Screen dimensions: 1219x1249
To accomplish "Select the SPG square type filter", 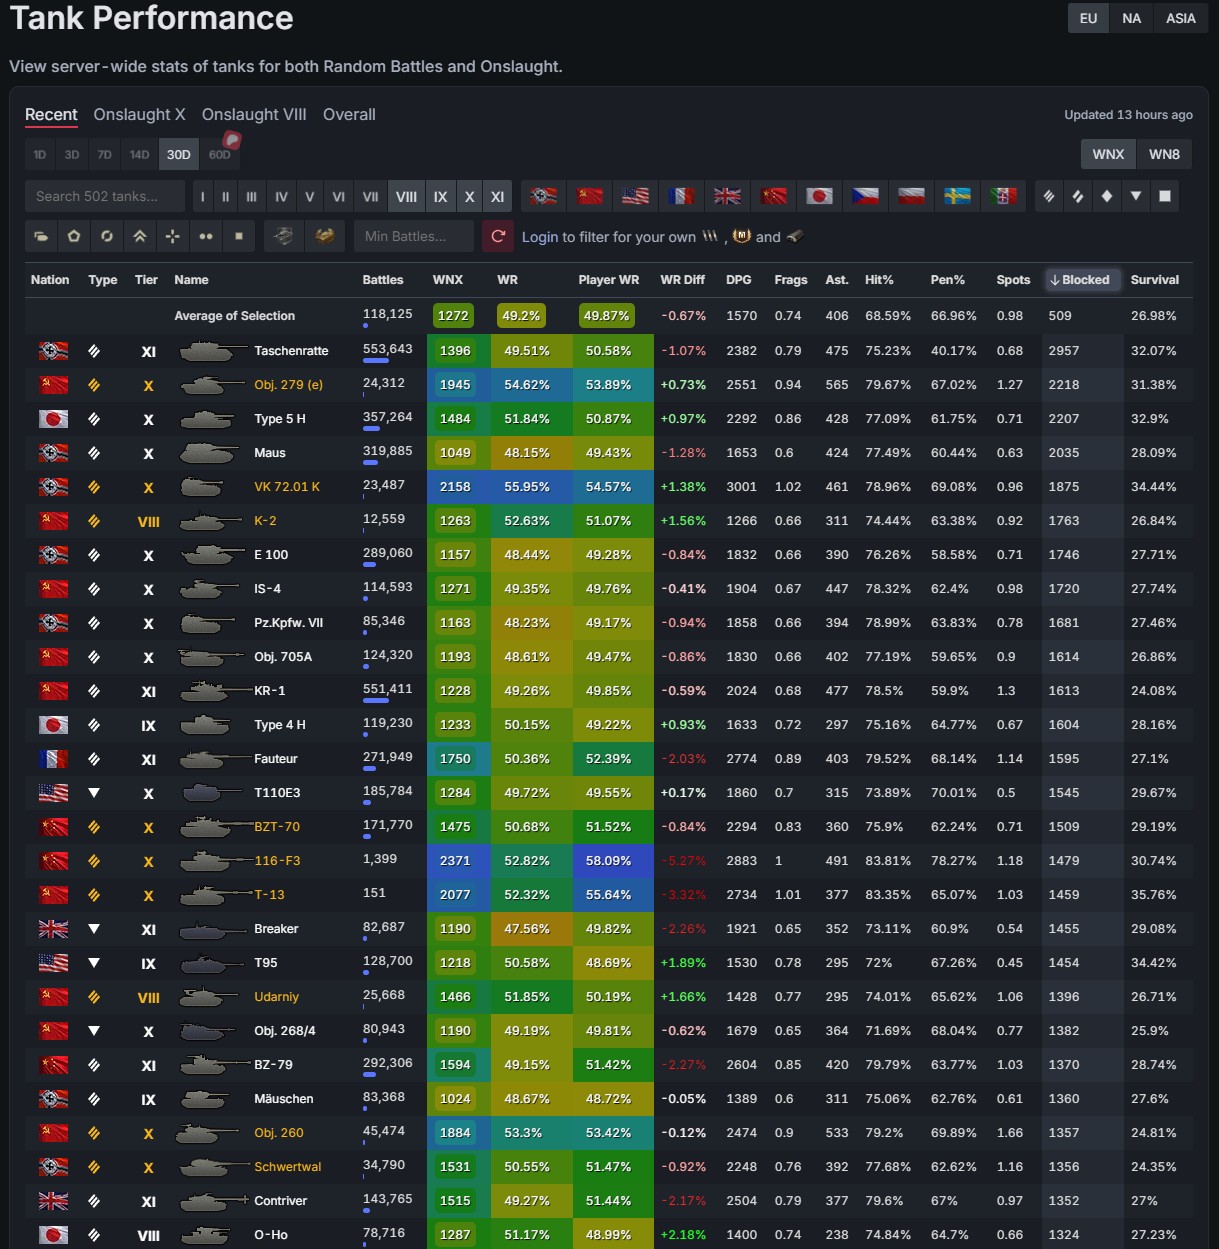I will [1165, 196].
